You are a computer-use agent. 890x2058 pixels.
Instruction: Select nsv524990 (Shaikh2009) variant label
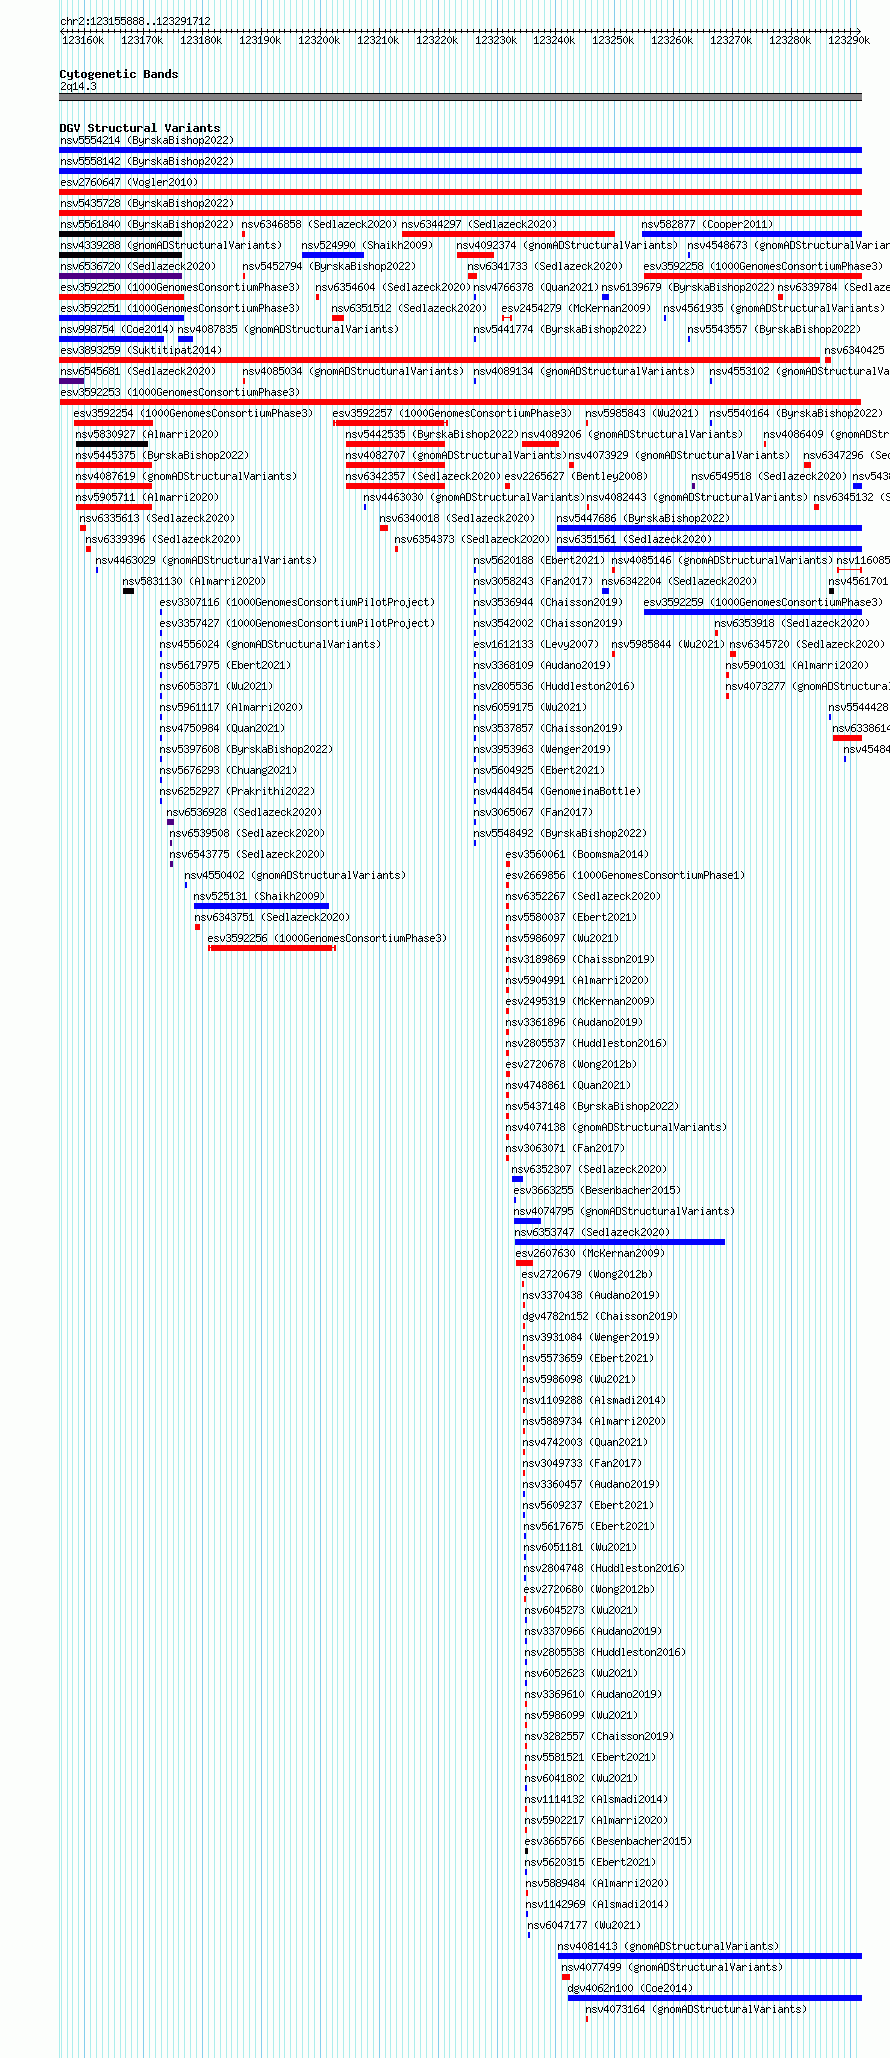click(367, 246)
